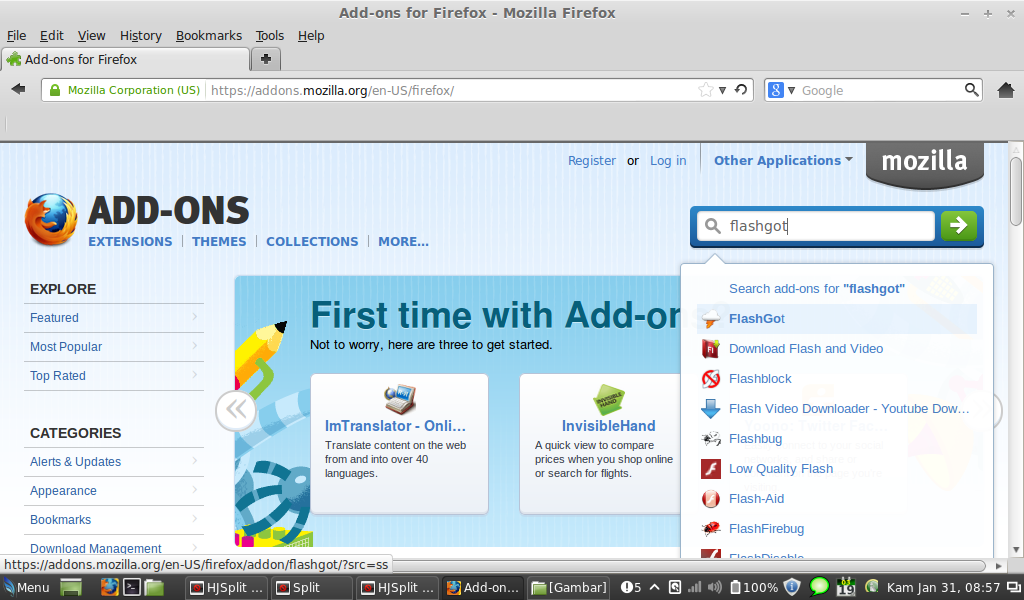Select Flash-Aid suggestion

coord(837,499)
